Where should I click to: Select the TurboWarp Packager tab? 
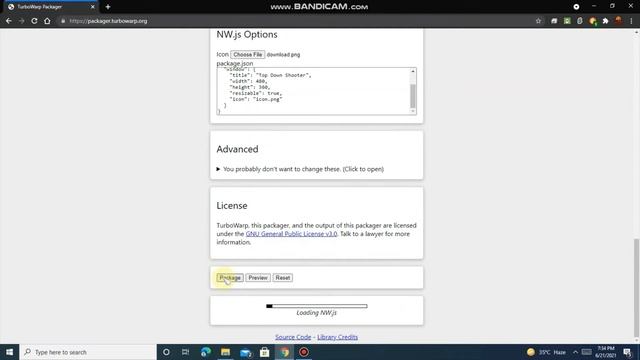pyautogui.click(x=51, y=7)
